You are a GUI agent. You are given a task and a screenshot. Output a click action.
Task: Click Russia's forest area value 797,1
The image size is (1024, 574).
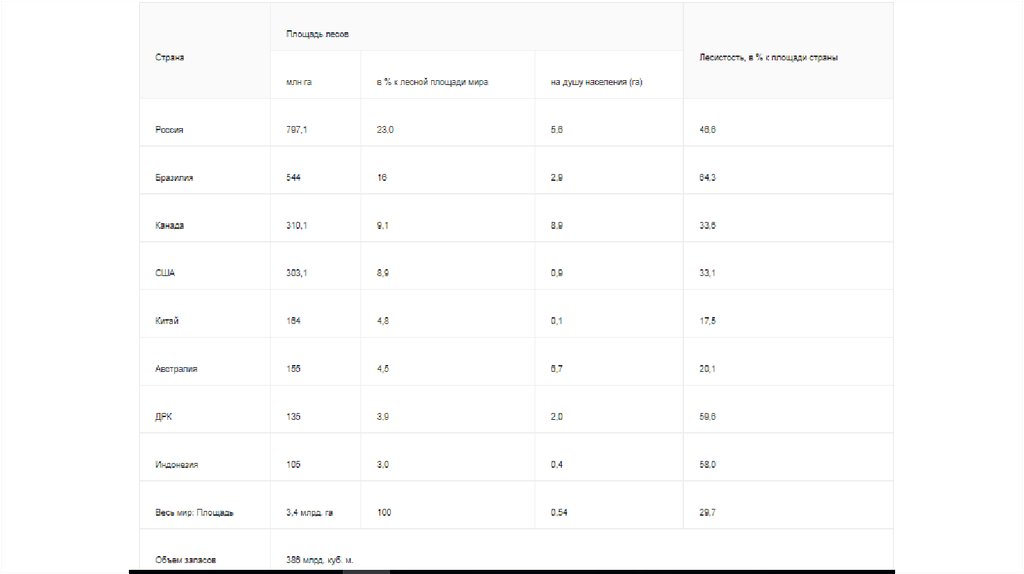[297, 130]
